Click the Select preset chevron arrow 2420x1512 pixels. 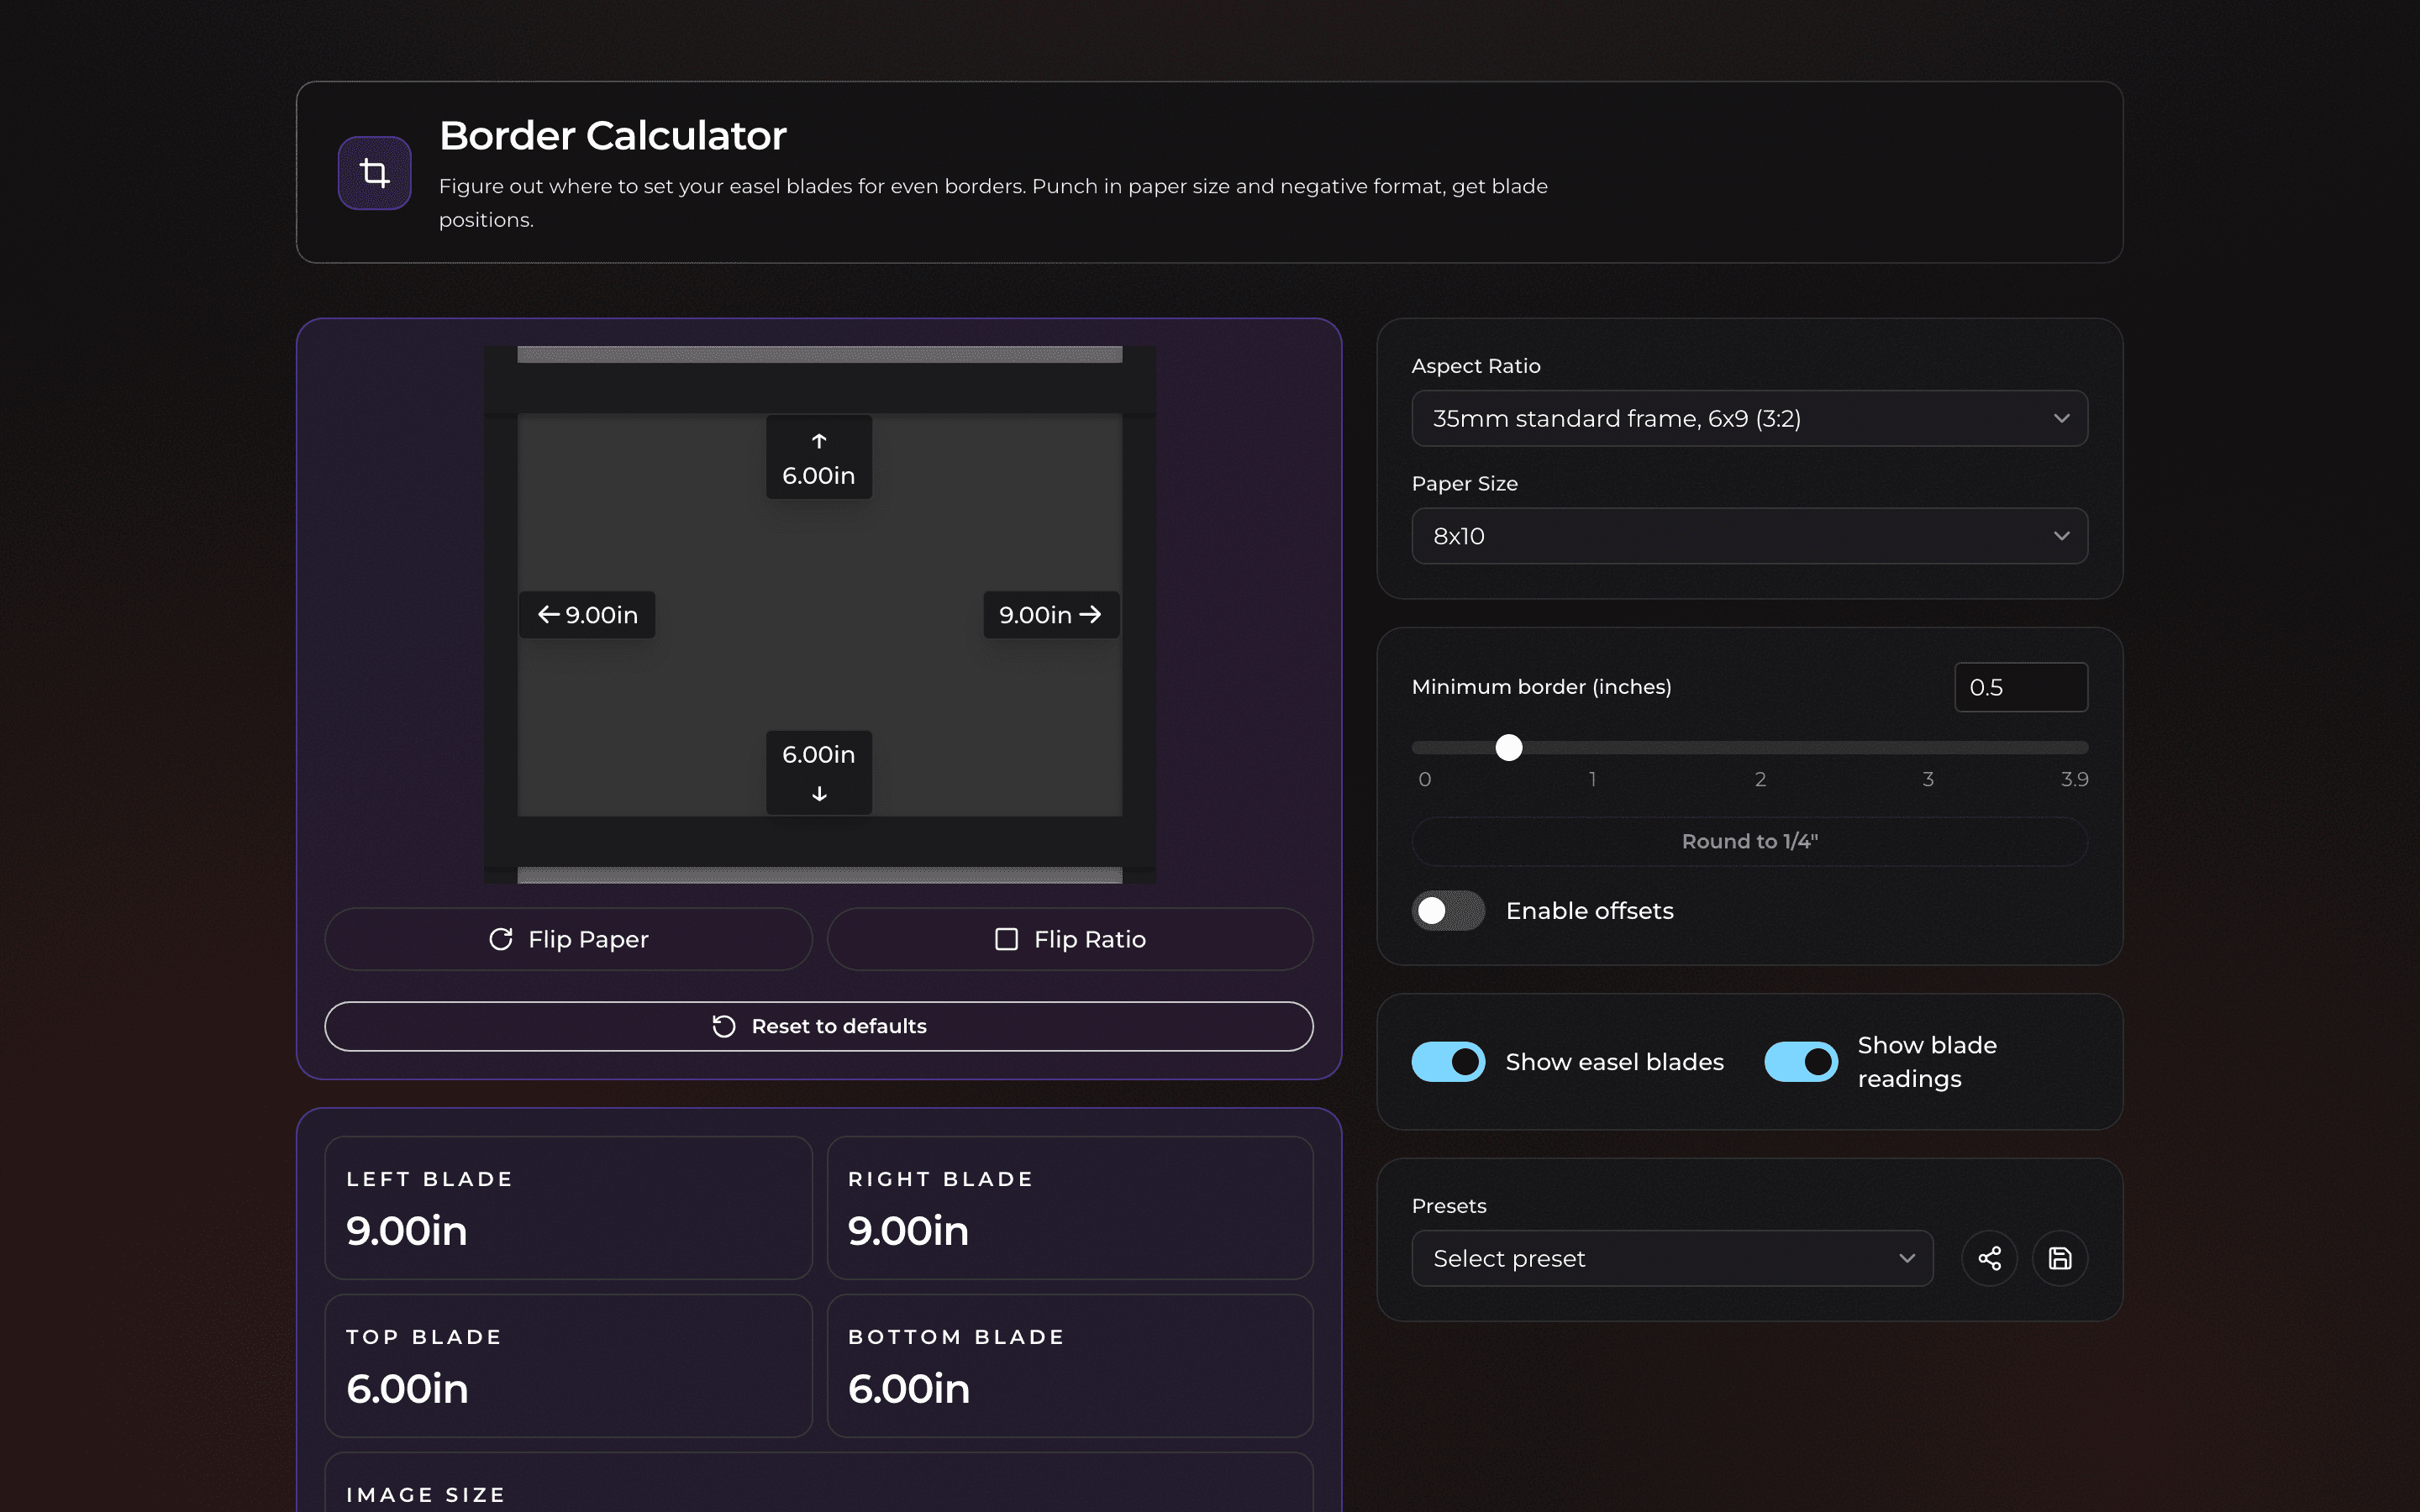(1907, 1258)
